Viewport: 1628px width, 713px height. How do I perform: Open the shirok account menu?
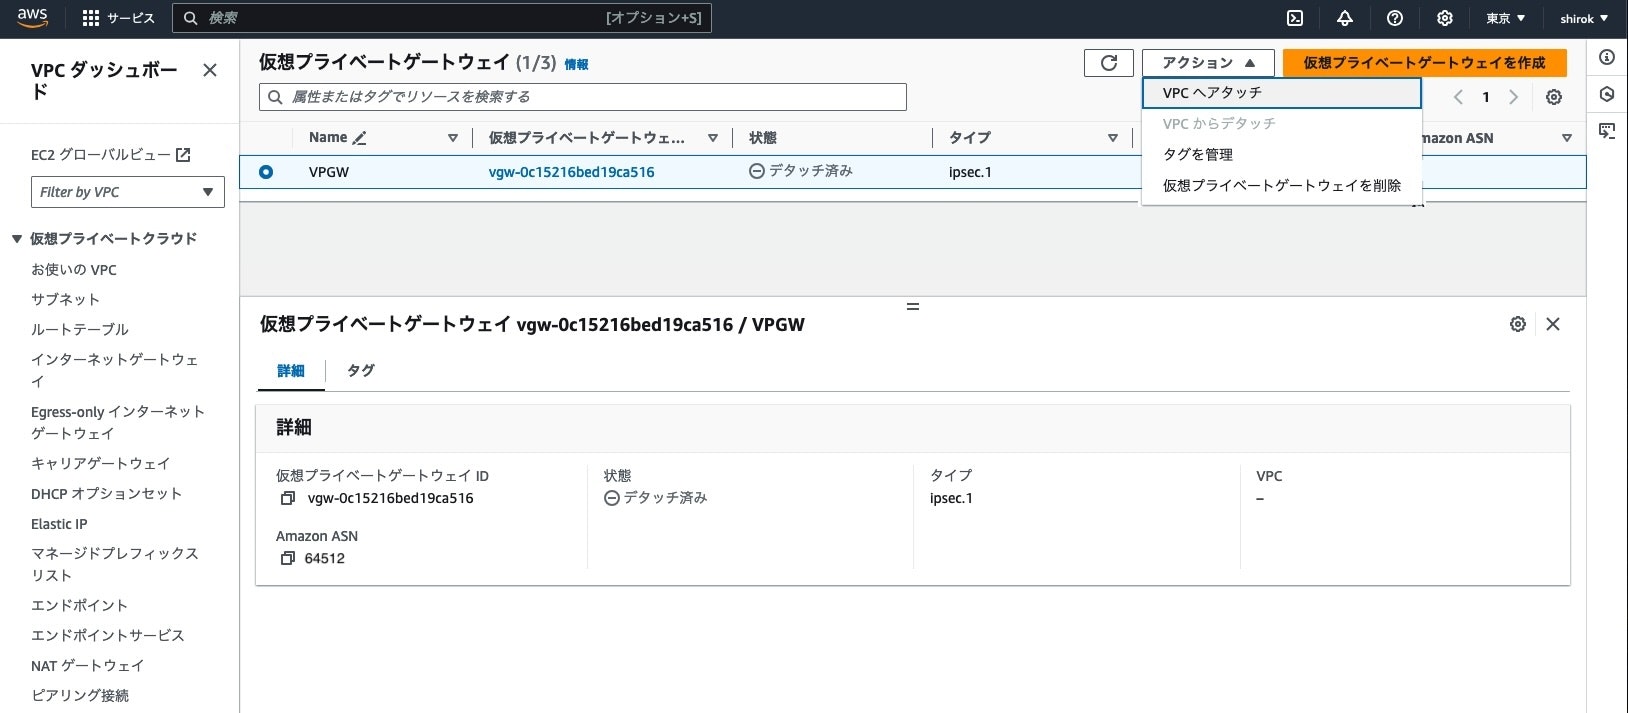pyautogui.click(x=1584, y=18)
